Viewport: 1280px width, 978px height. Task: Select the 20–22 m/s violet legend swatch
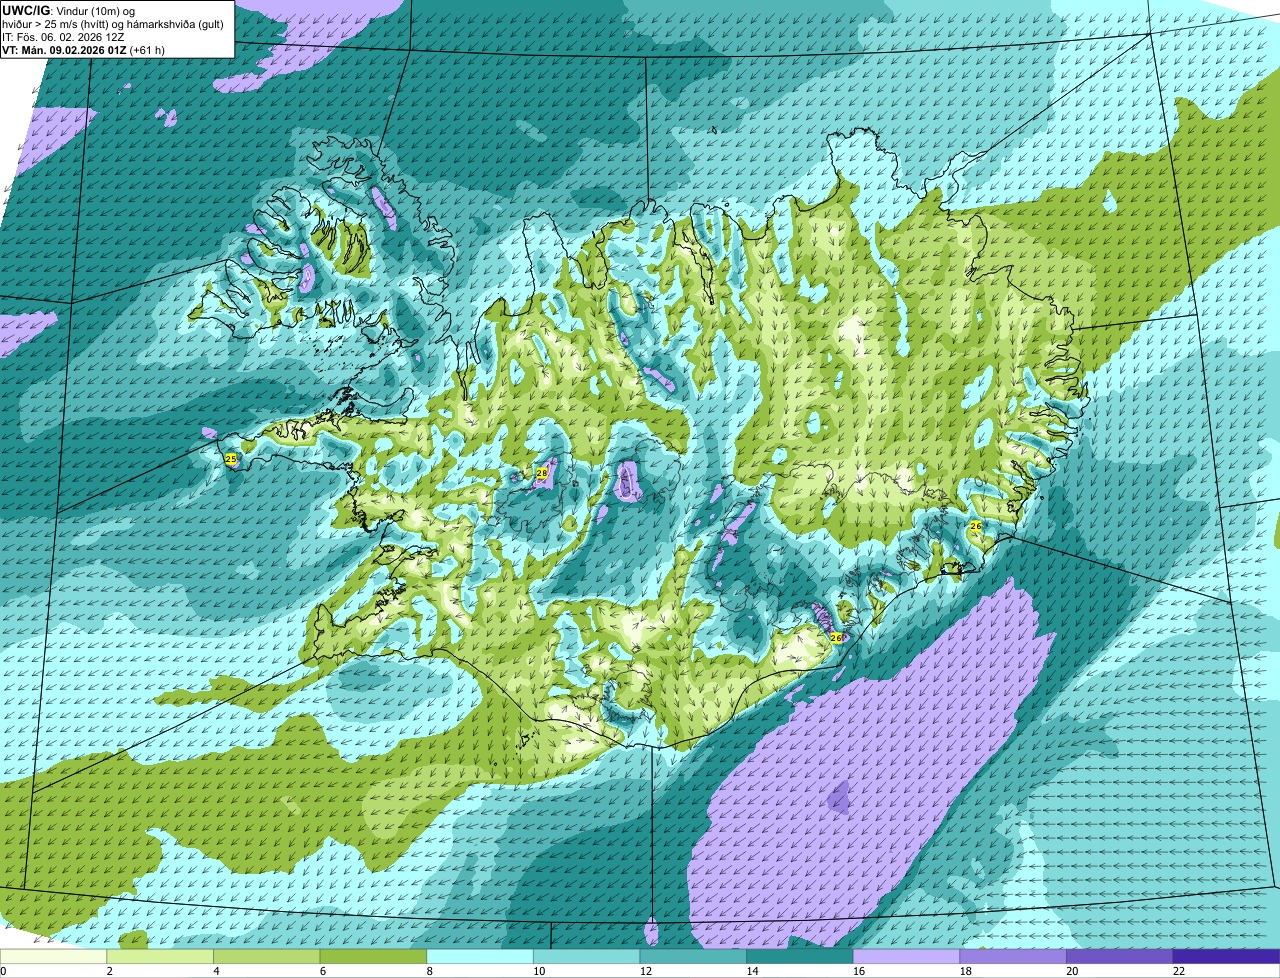[x=1120, y=956]
